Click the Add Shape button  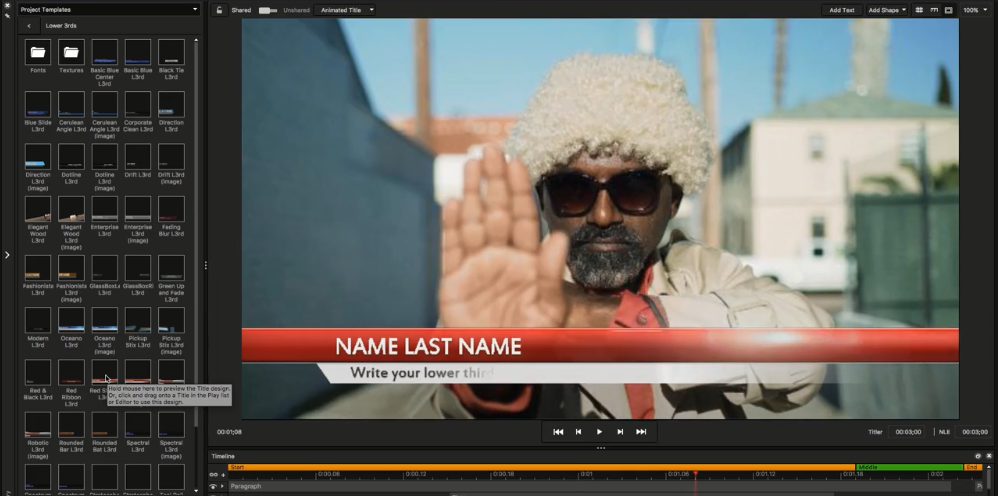(887, 10)
